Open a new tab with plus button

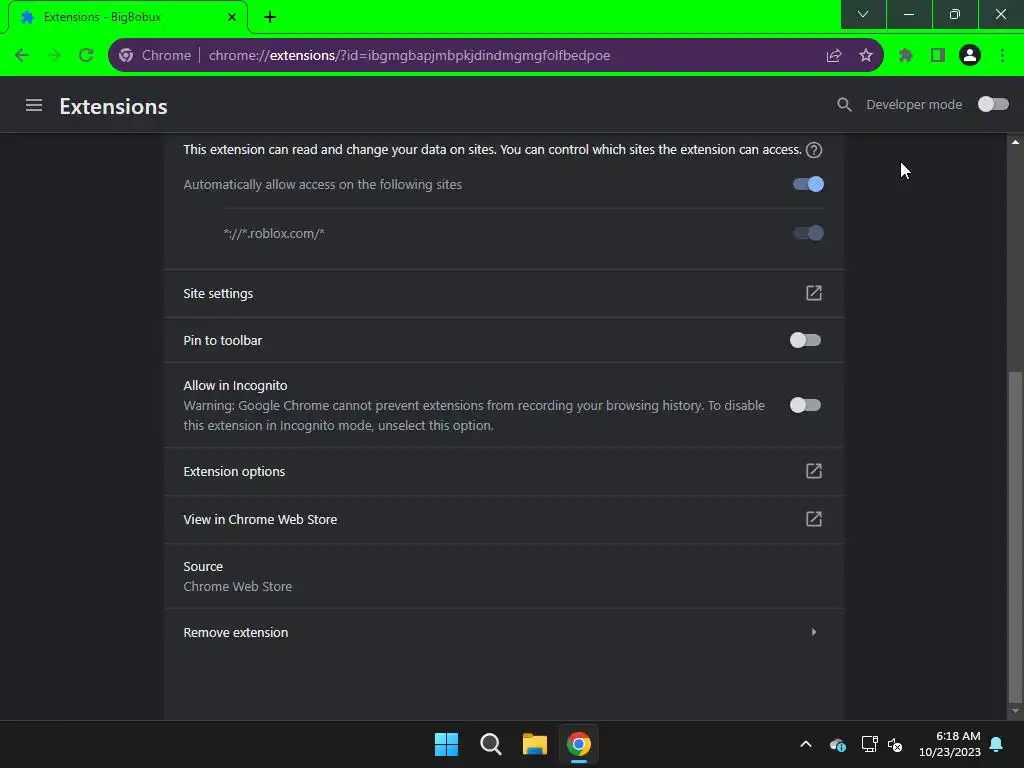270,17
